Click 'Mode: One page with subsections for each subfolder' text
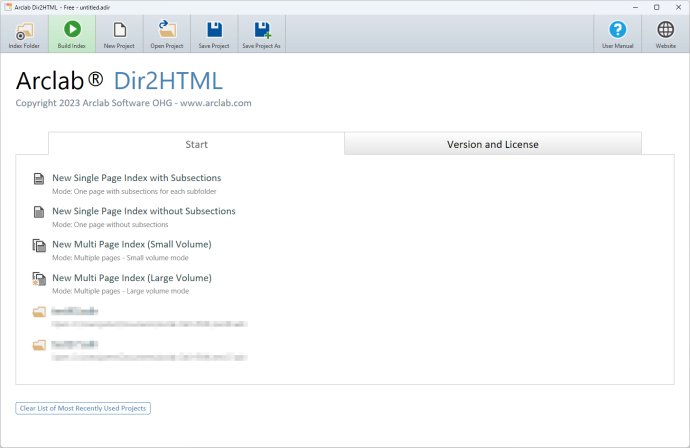 pyautogui.click(x=134, y=191)
